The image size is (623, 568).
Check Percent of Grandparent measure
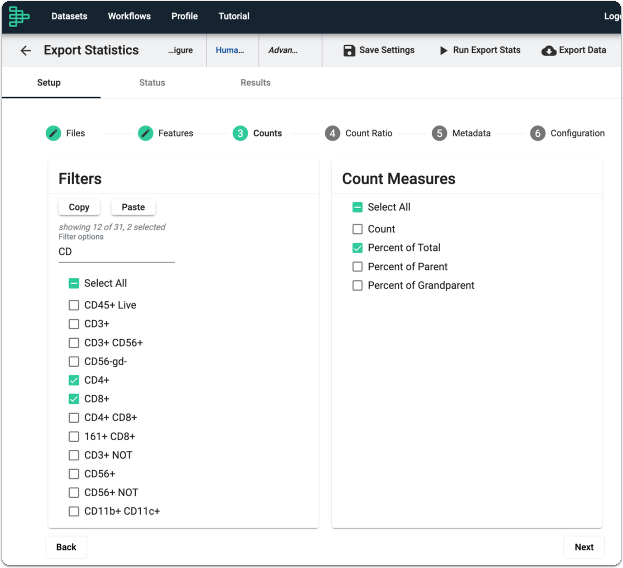(x=358, y=285)
